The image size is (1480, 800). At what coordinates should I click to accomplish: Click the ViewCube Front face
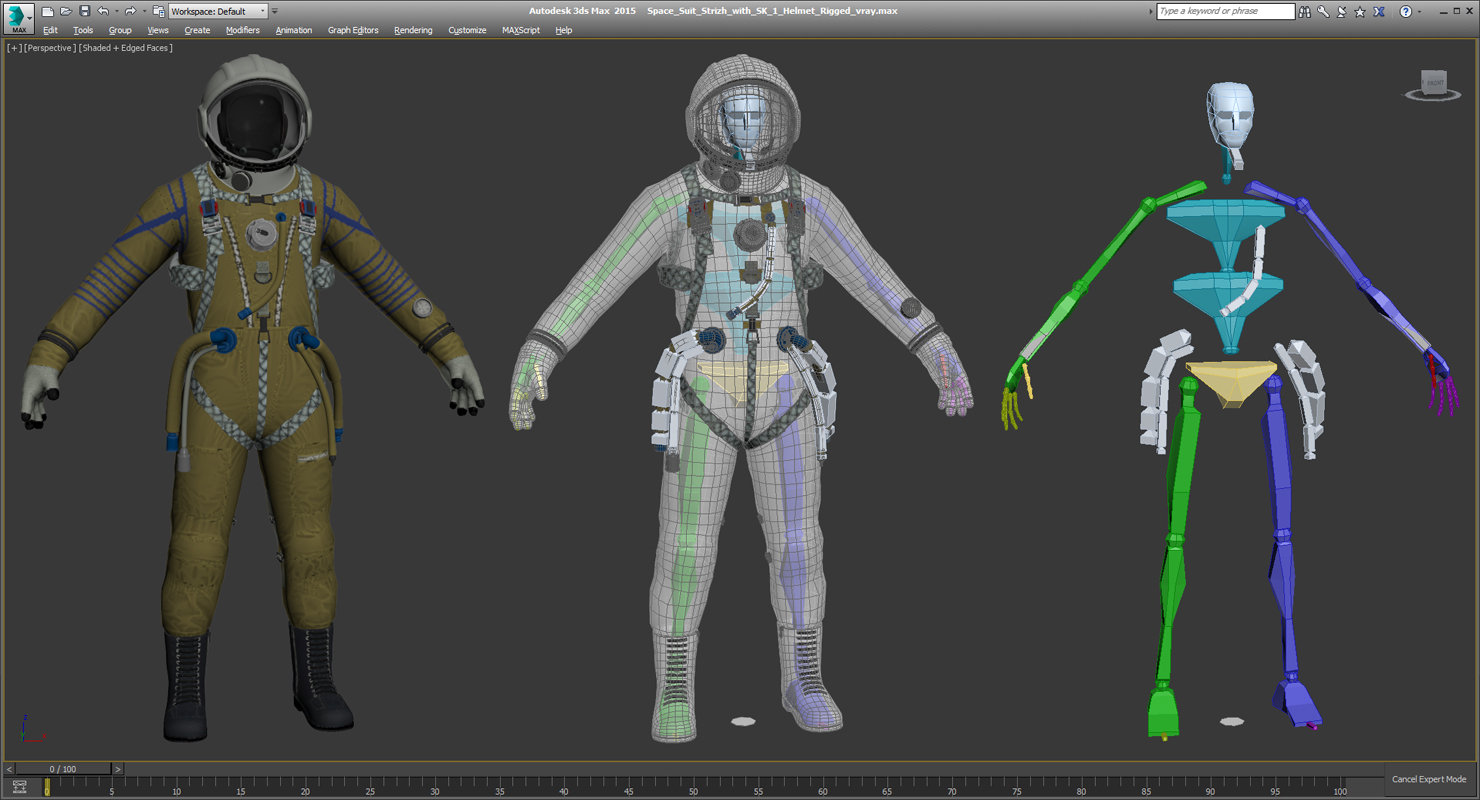tap(1434, 82)
